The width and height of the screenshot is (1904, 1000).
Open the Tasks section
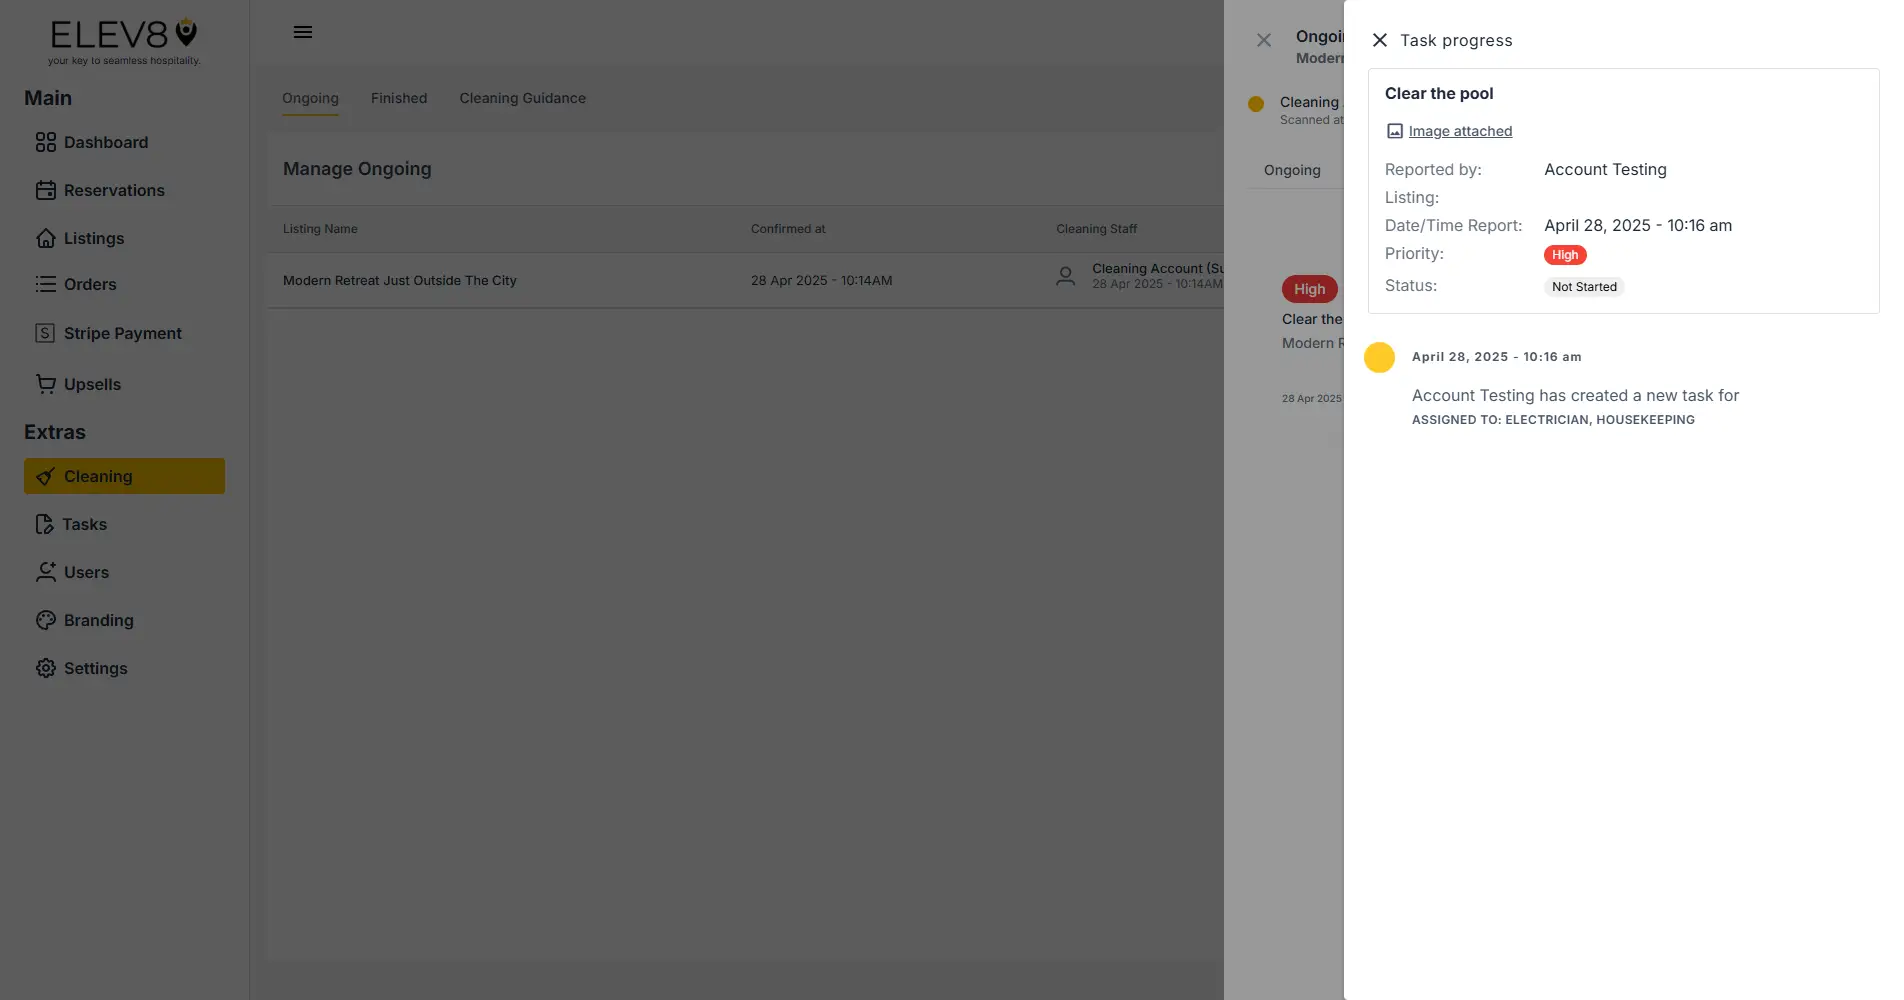tap(85, 524)
